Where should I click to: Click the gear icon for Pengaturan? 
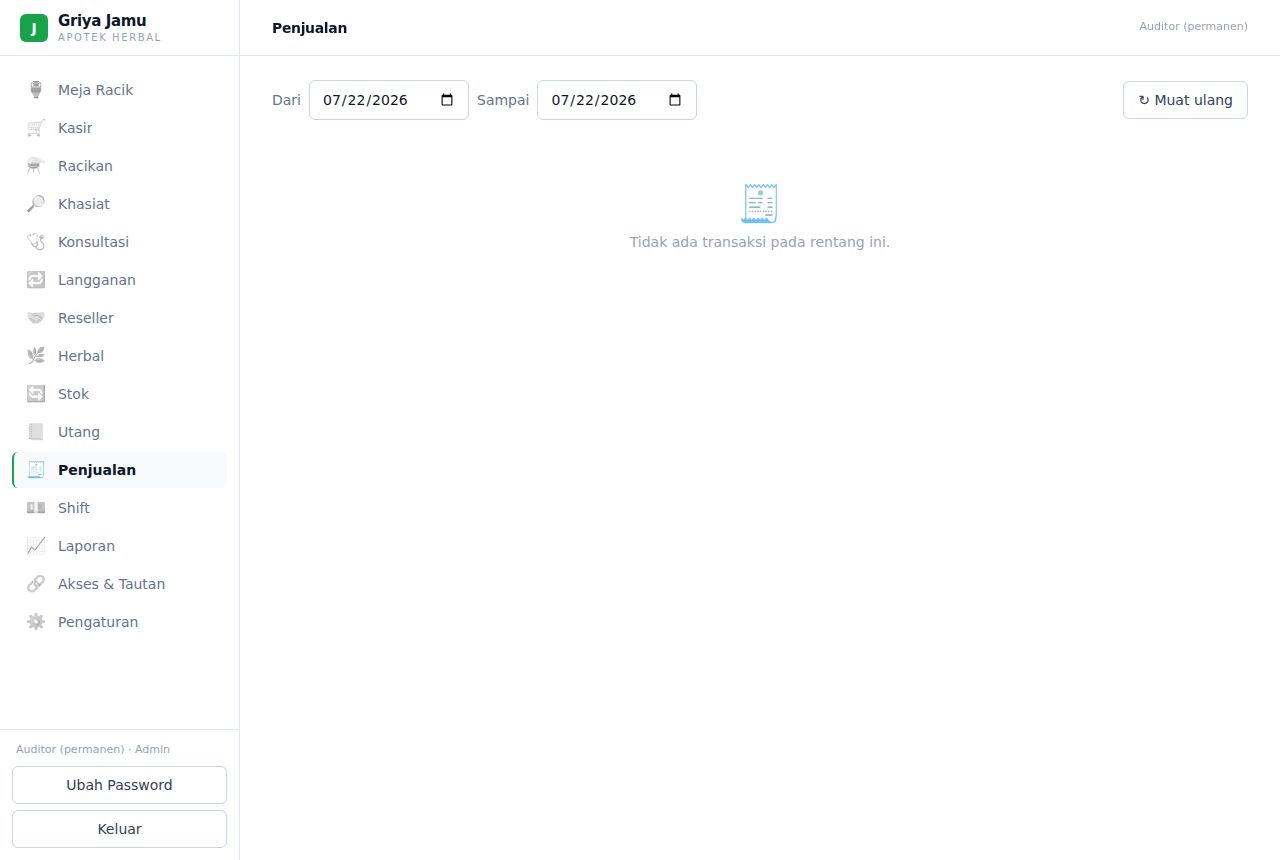[36, 622]
